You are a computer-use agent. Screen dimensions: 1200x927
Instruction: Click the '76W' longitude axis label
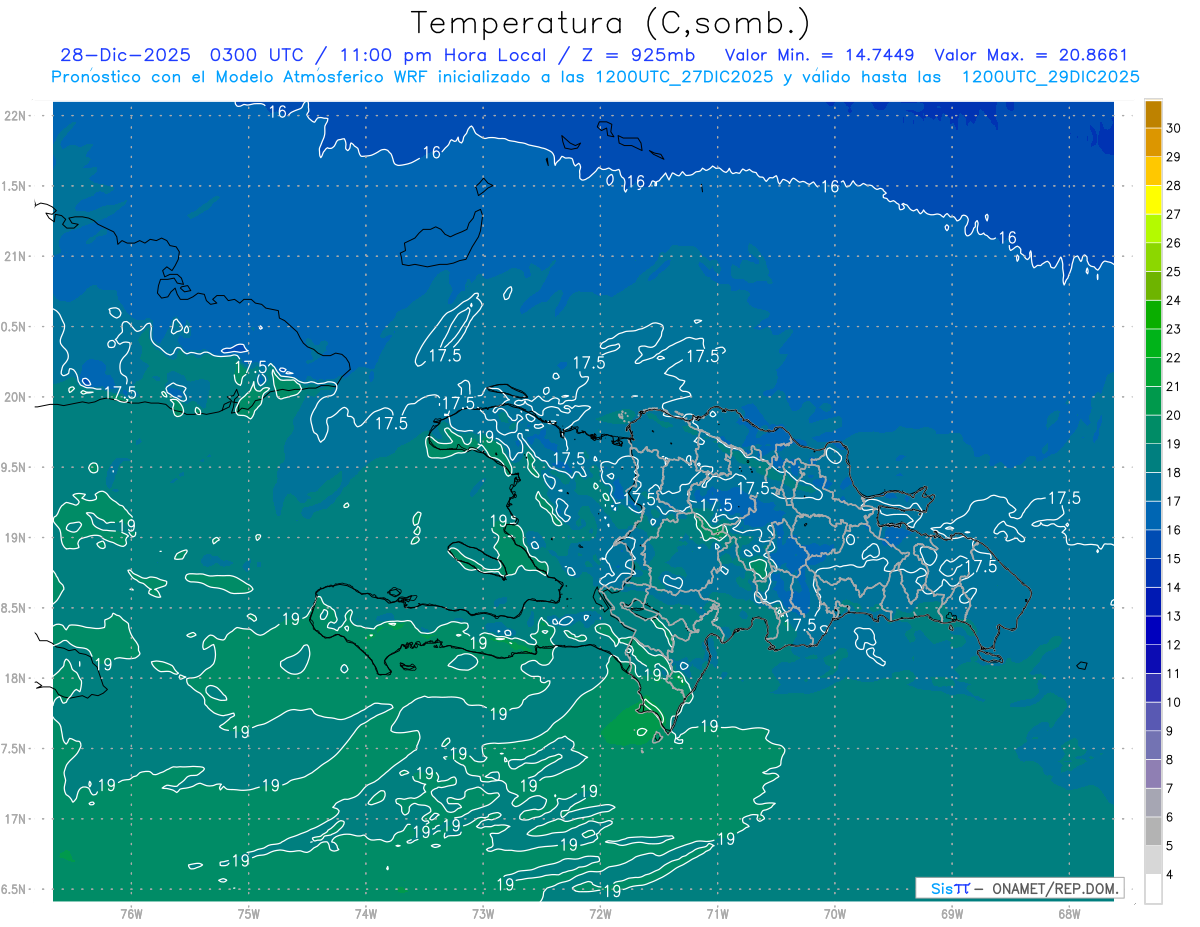[x=131, y=914]
